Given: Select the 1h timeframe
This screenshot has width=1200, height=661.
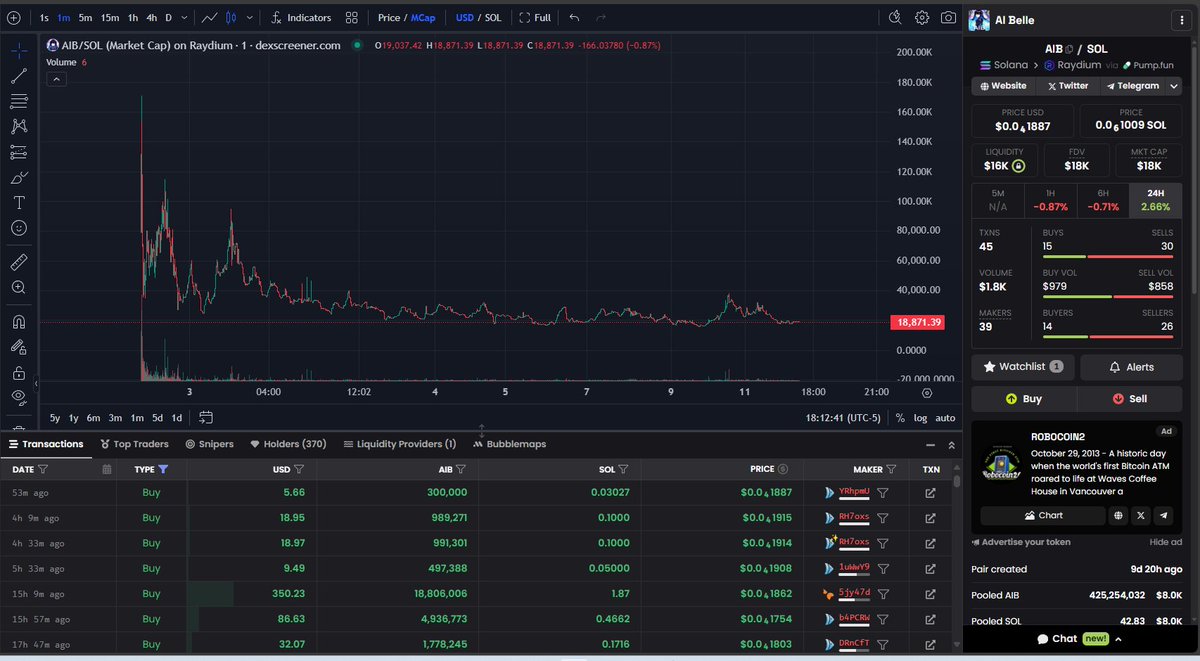Looking at the screenshot, I should pyautogui.click(x=133, y=18).
